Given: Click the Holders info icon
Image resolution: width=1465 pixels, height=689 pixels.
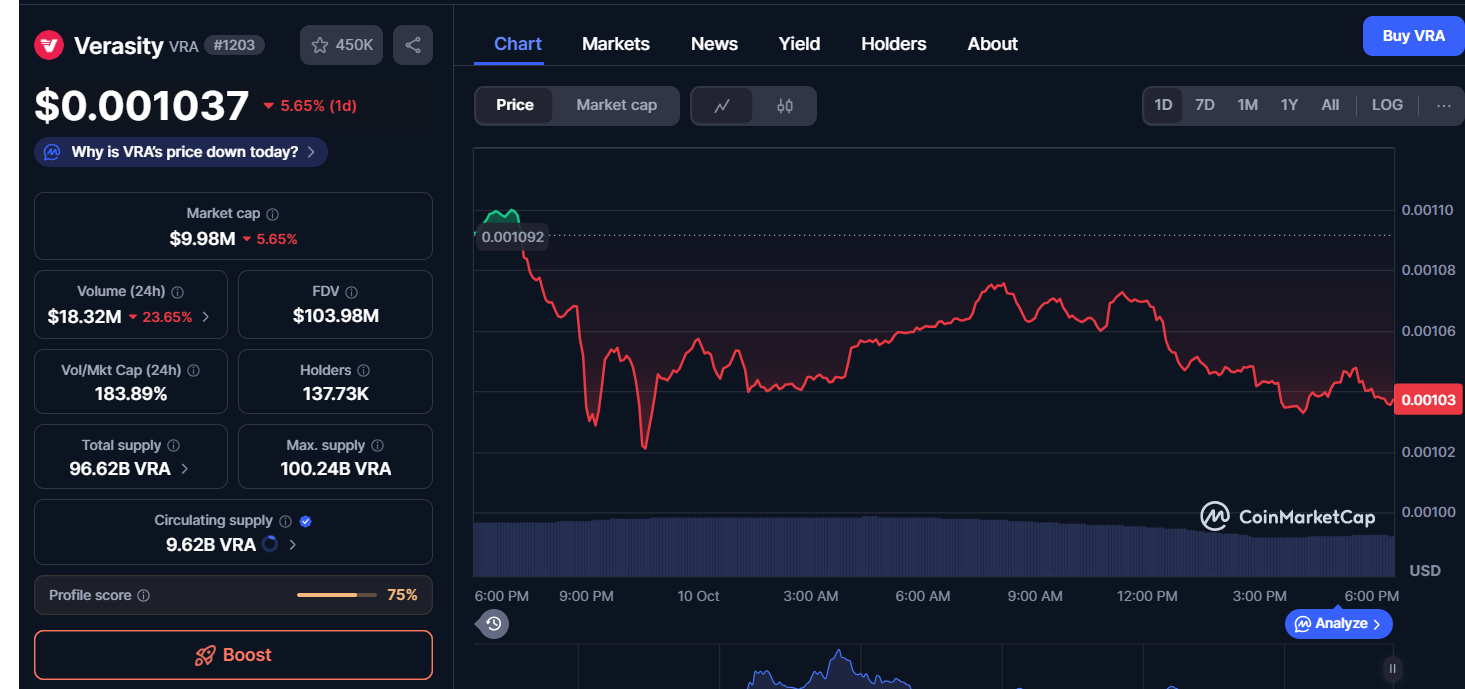Looking at the screenshot, I should [363, 371].
